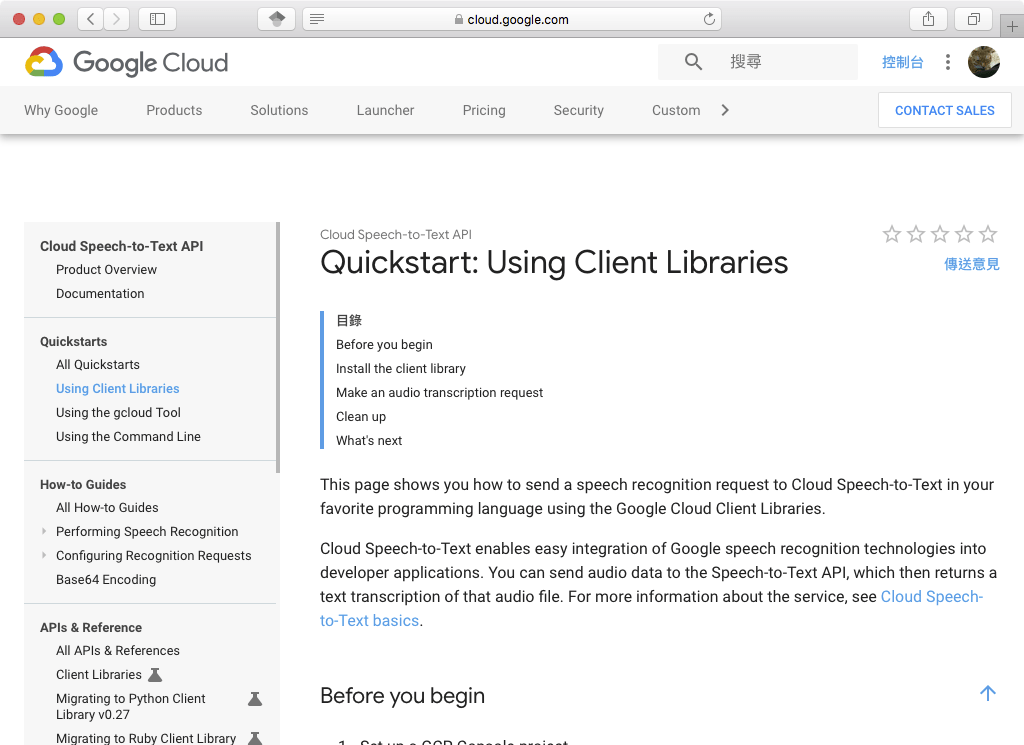Click Cloud Speech-to-Text API breadcrumb
This screenshot has height=745, width=1024.
[x=396, y=234]
